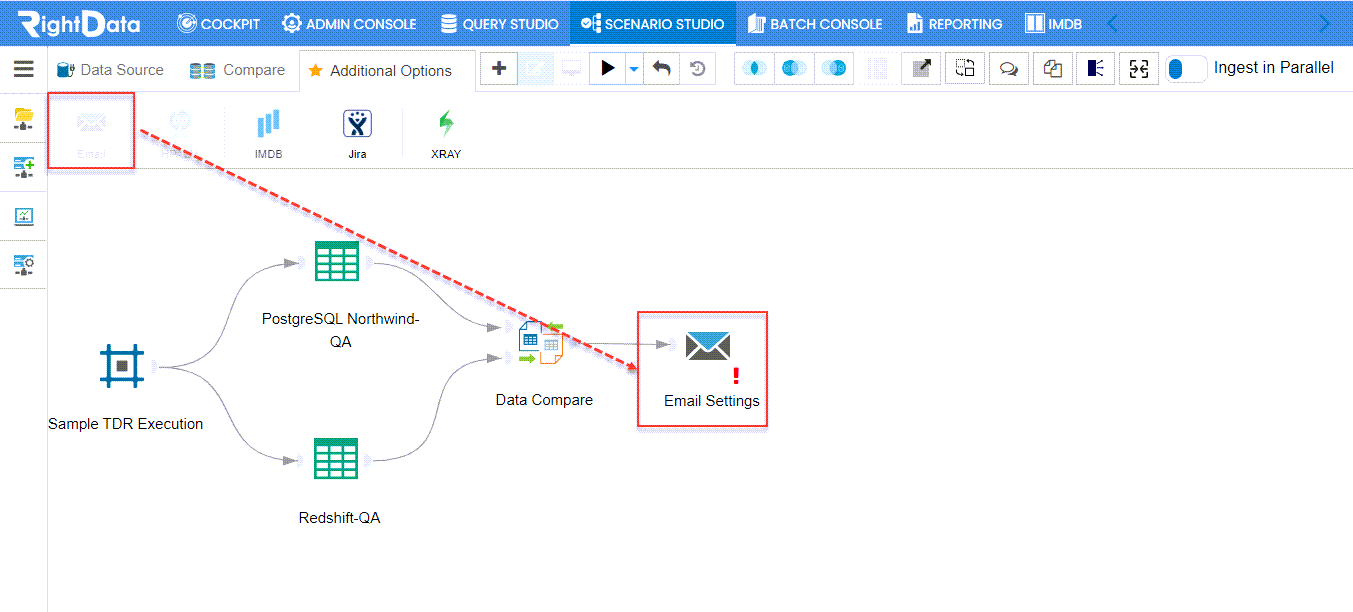
Task: Select the Email Settings envelope node
Action: coord(708,346)
